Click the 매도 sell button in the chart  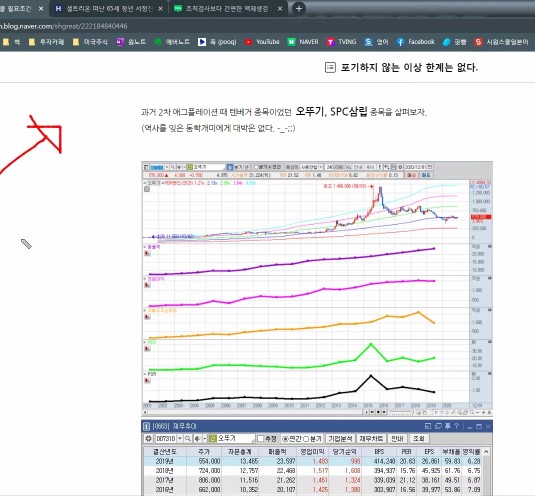(x=426, y=175)
